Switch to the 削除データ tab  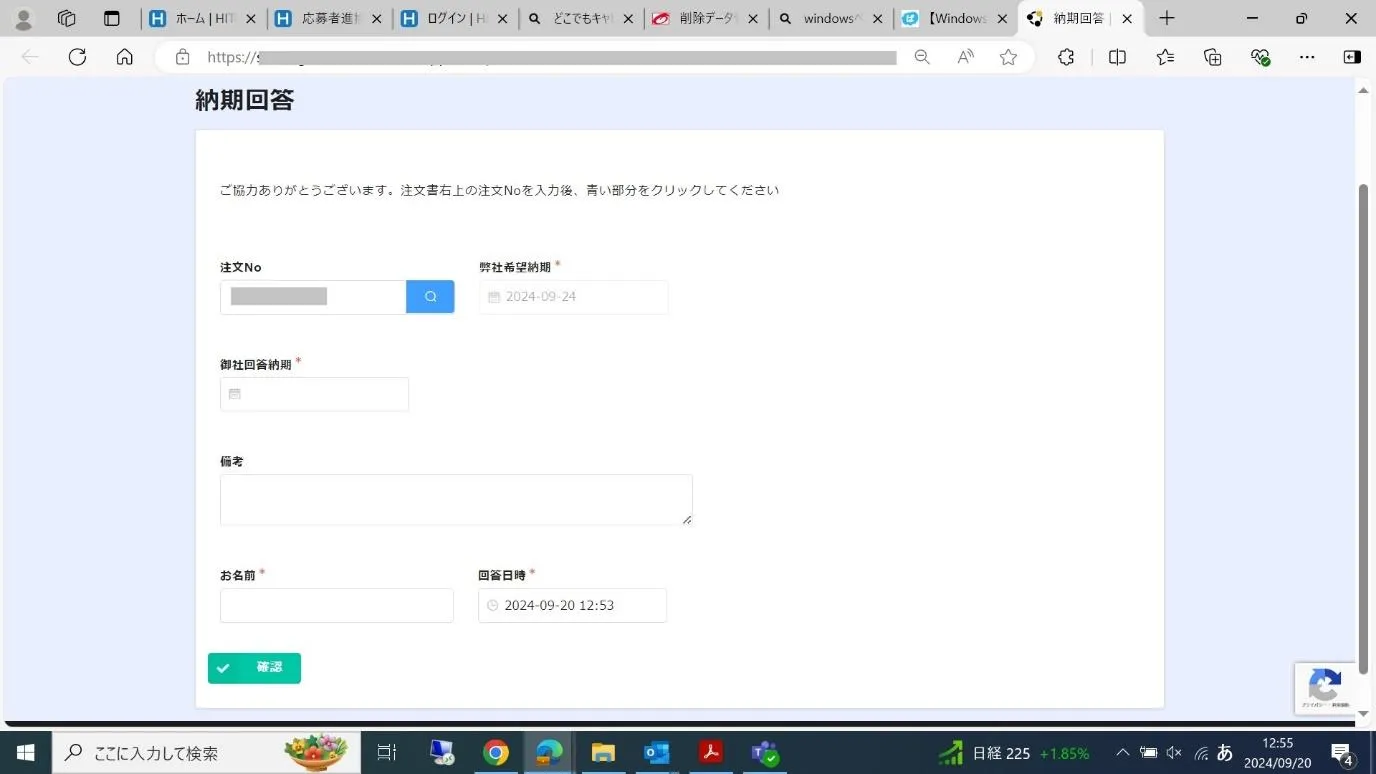tap(705, 18)
